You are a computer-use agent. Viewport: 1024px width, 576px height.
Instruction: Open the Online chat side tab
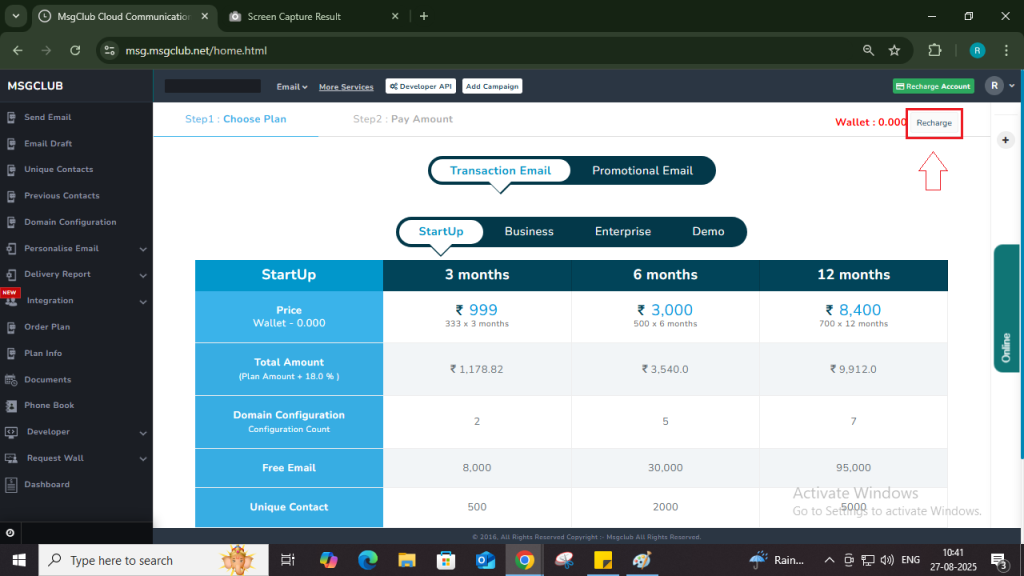[1006, 308]
